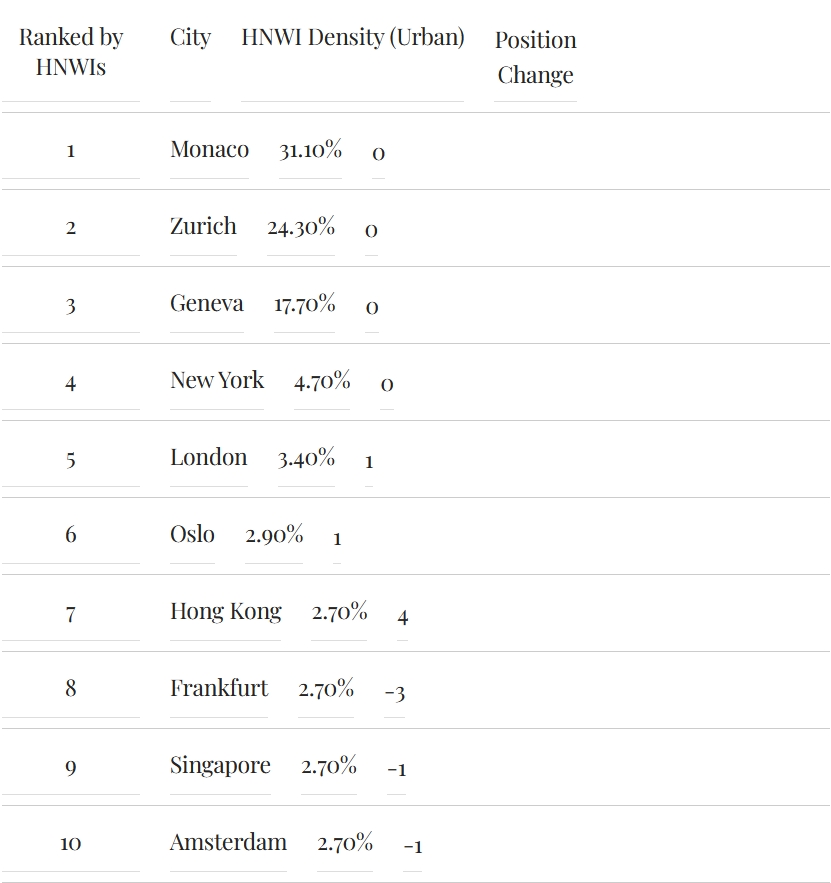Select the New York city cell
The width and height of the screenshot is (831, 883).
click(217, 381)
